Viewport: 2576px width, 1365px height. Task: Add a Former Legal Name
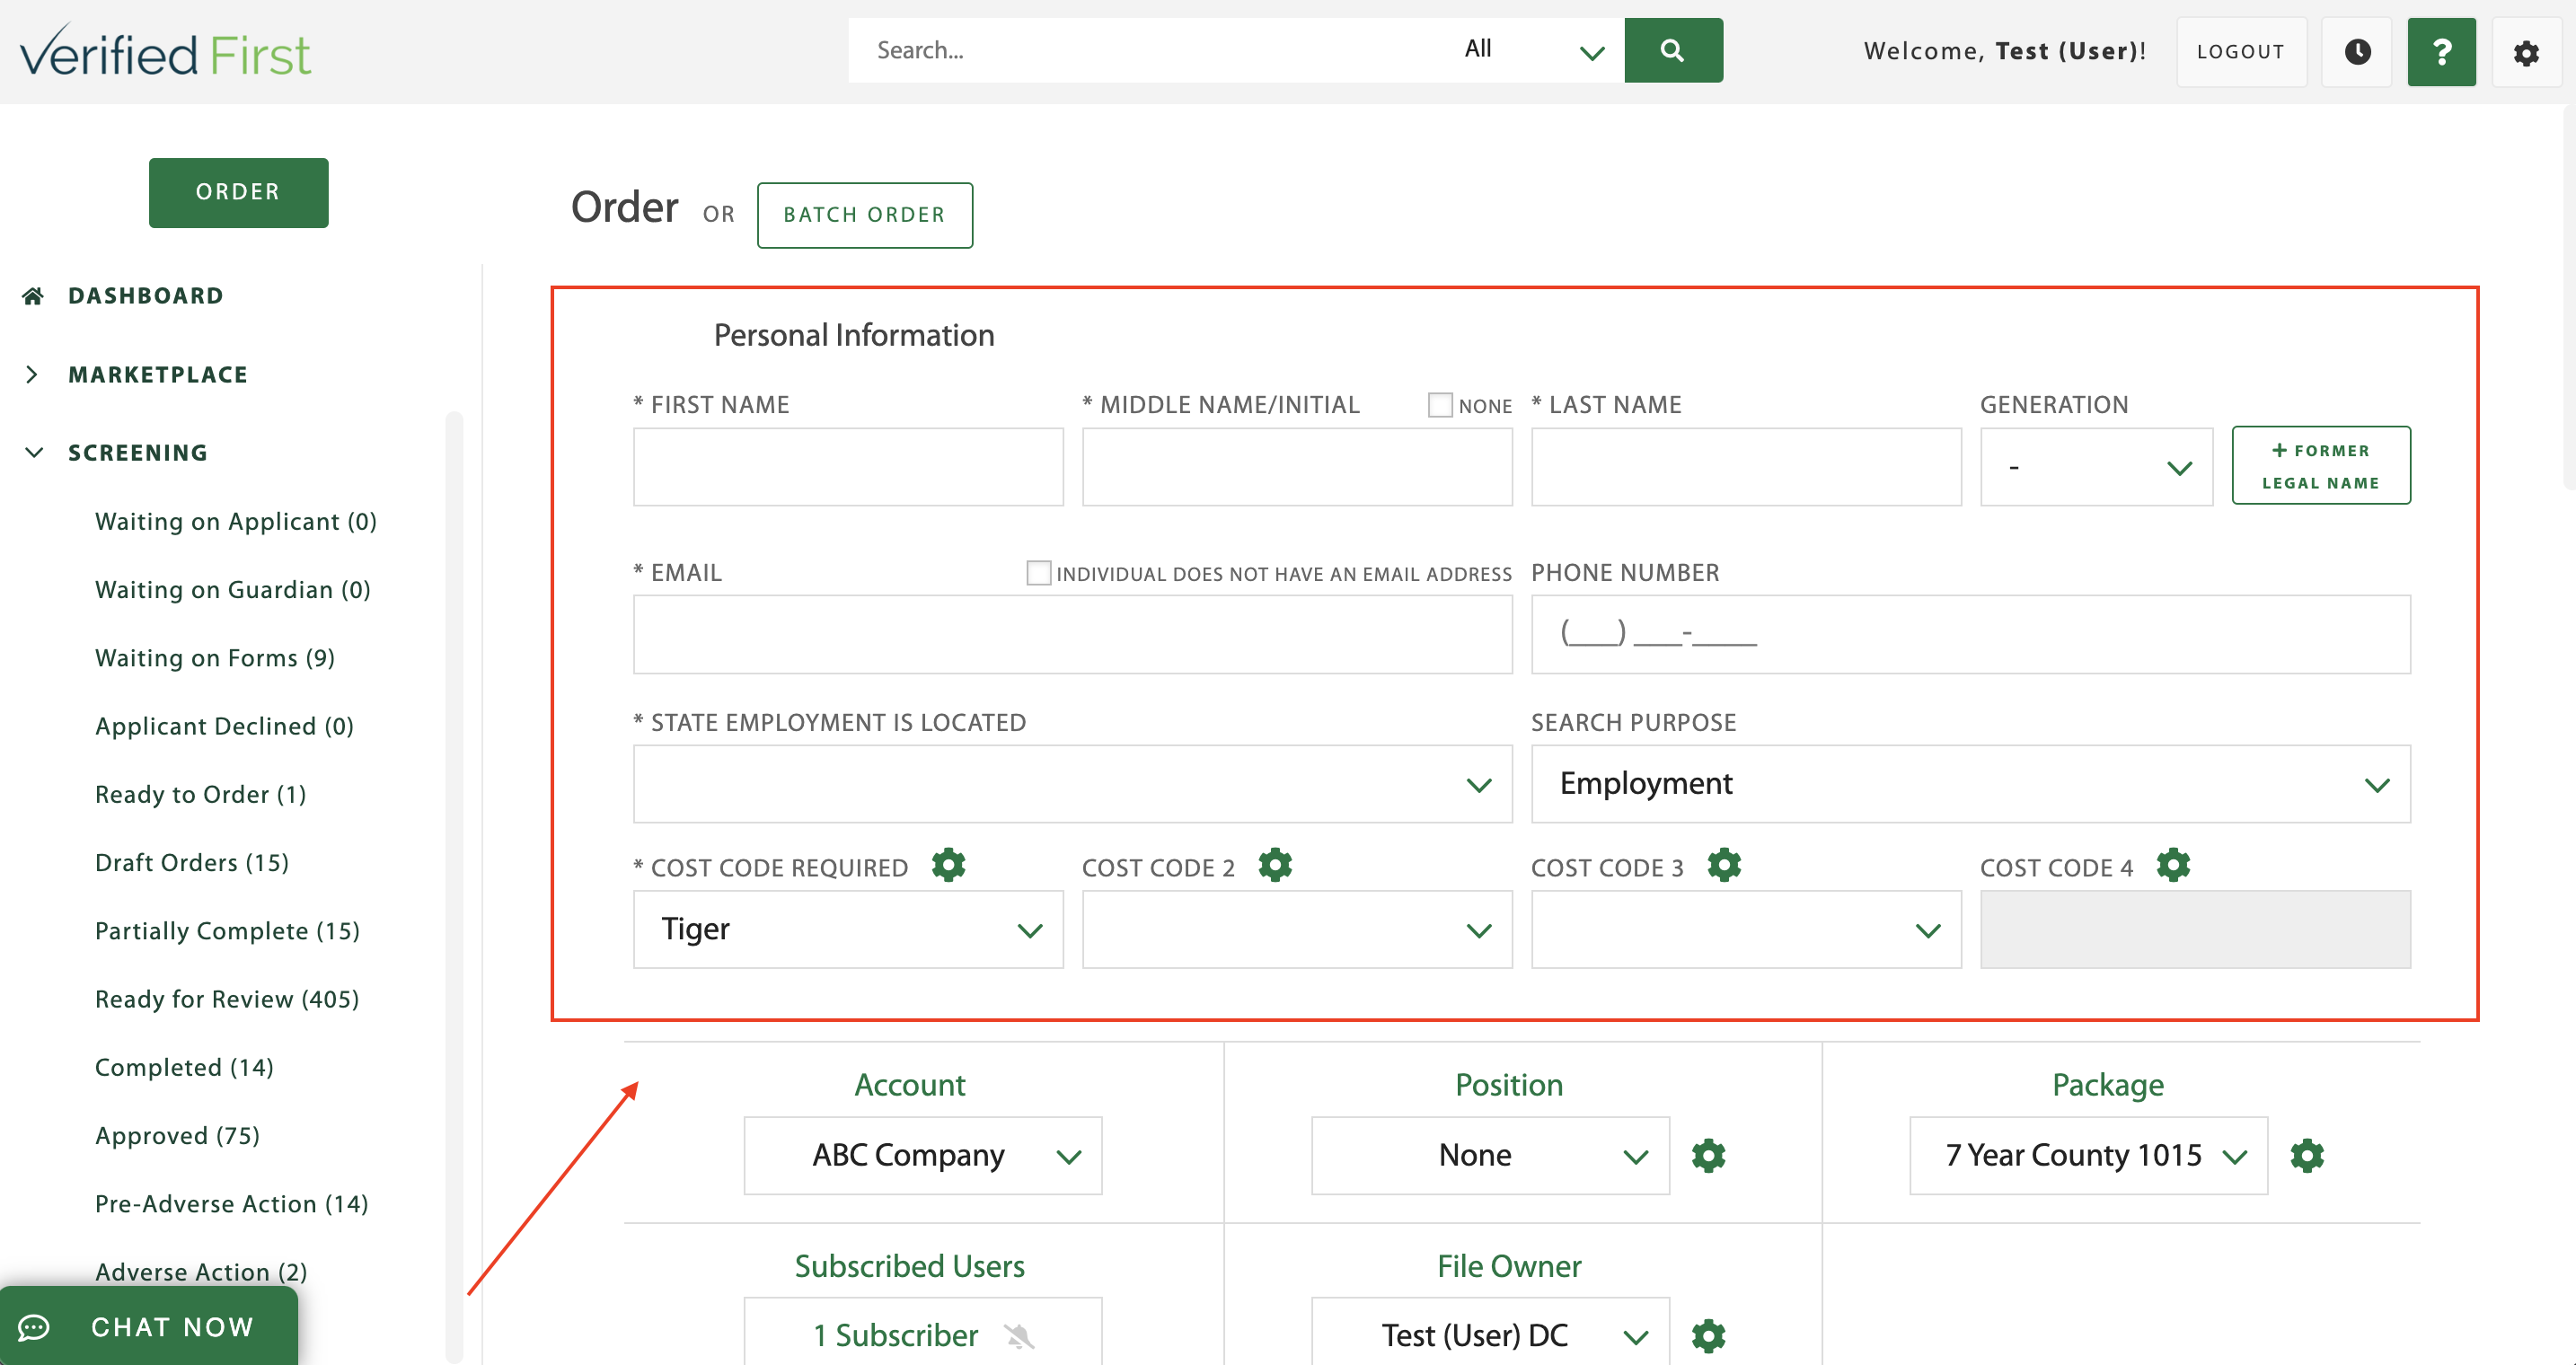point(2321,465)
